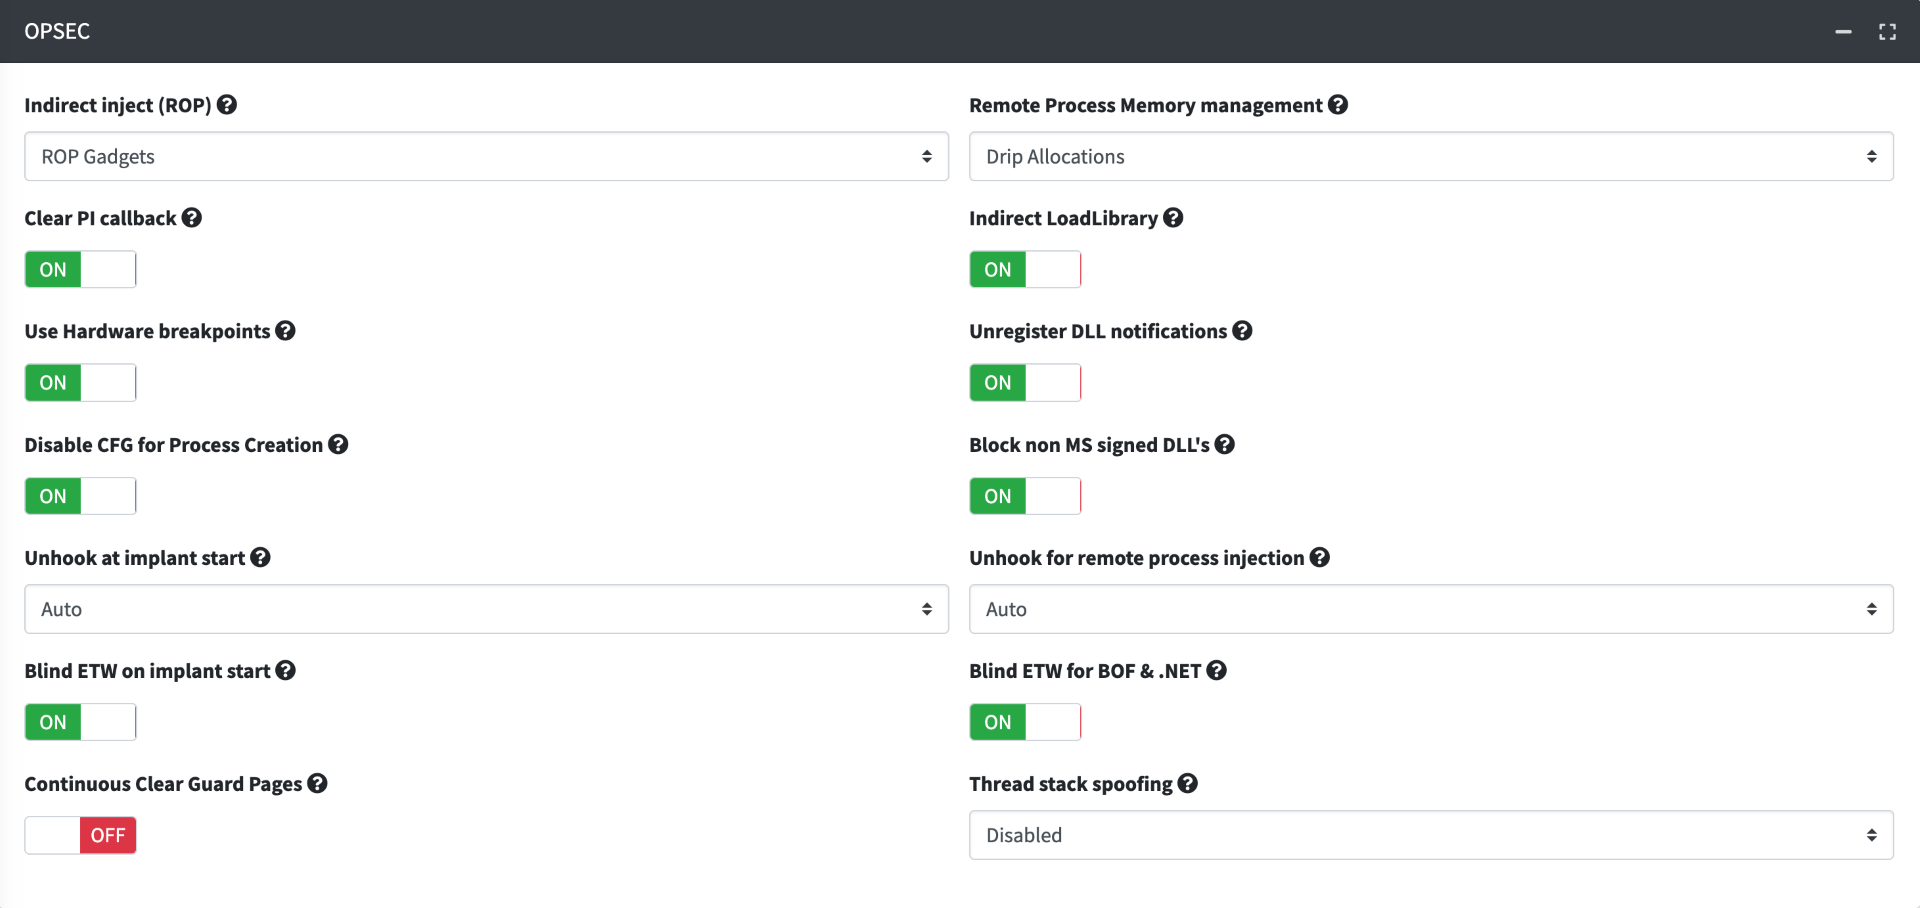
Task: Expand the Thread stack spoofing dropdown
Action: 1430,834
